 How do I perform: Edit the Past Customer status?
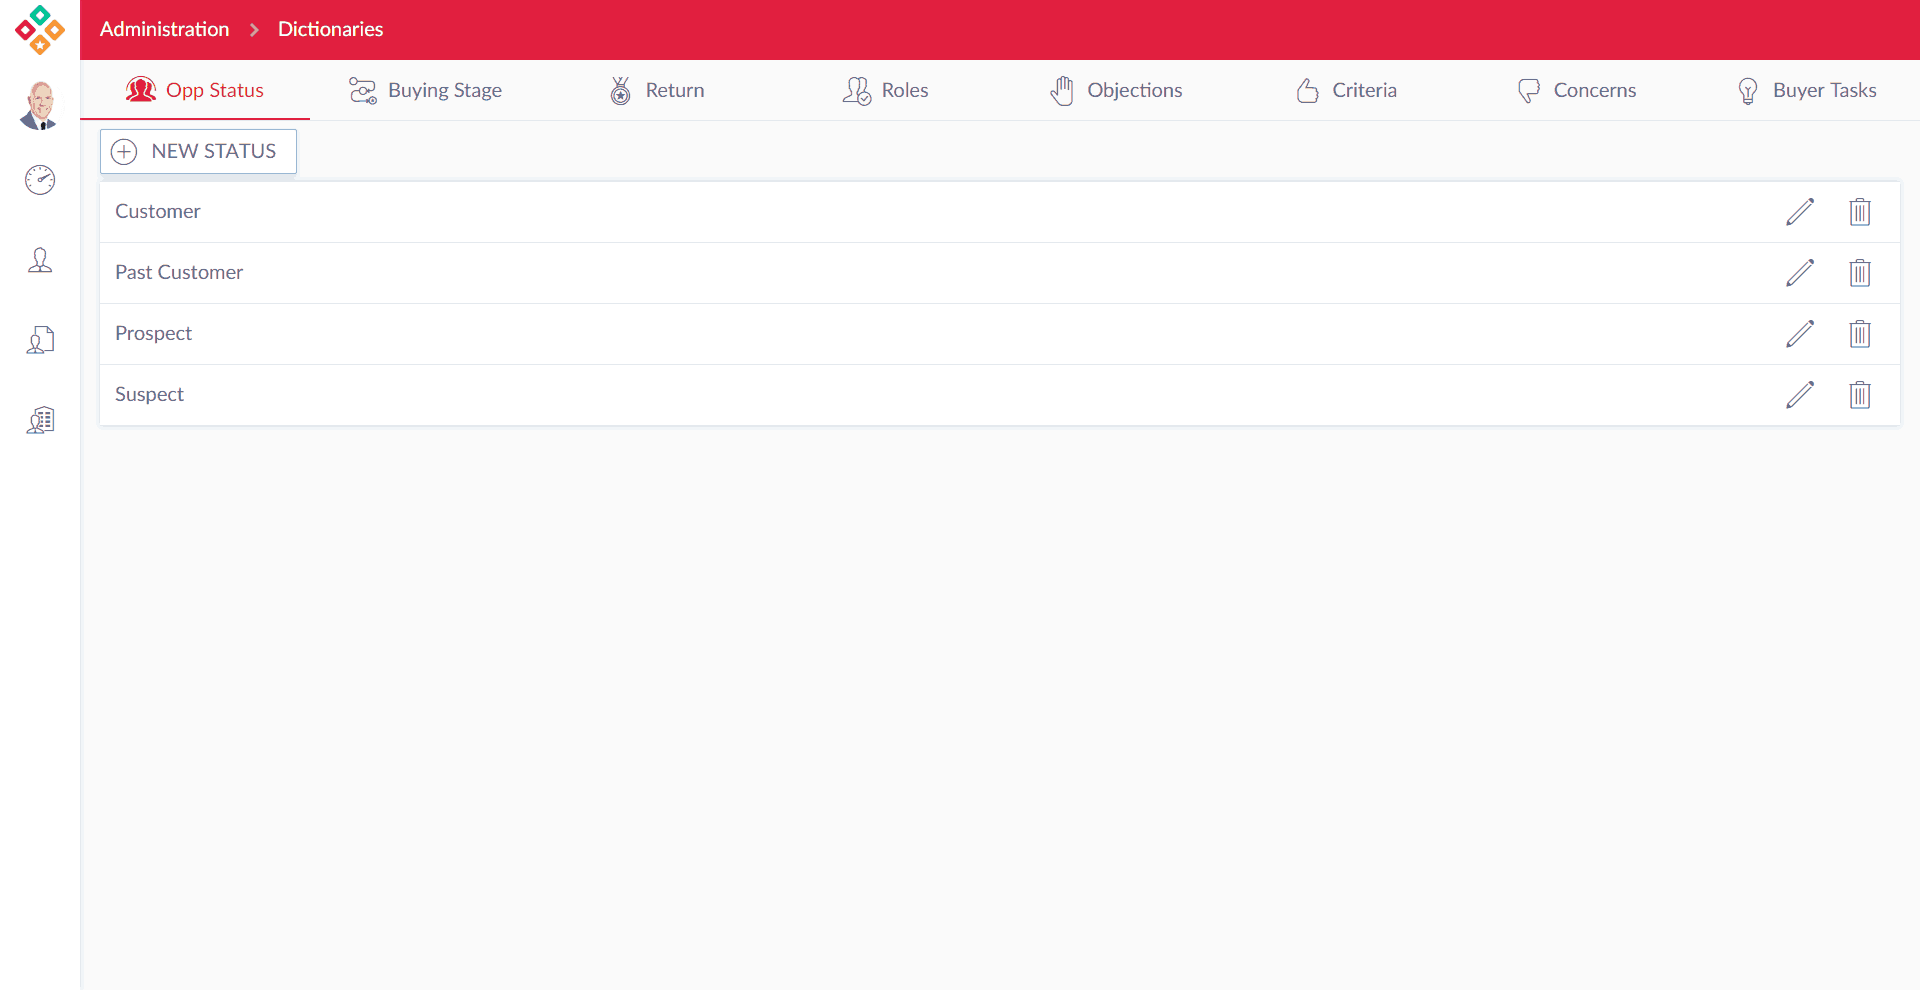[1800, 273]
